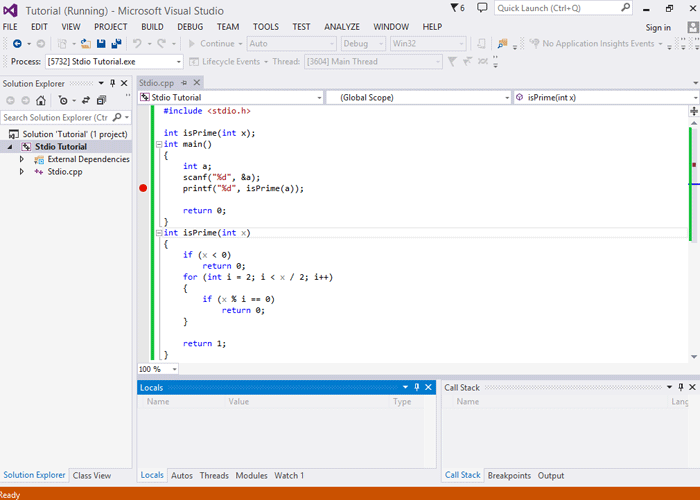Close the Locals panel
This screenshot has width=700, height=500.
coord(428,387)
